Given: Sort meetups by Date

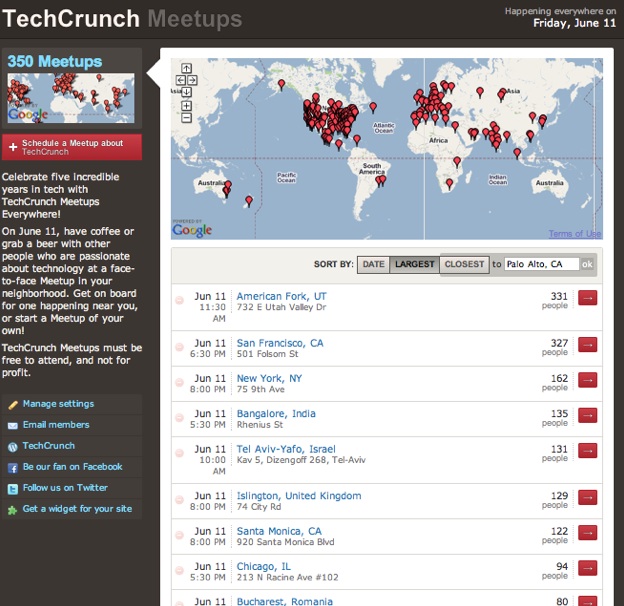Looking at the screenshot, I should [x=373, y=265].
